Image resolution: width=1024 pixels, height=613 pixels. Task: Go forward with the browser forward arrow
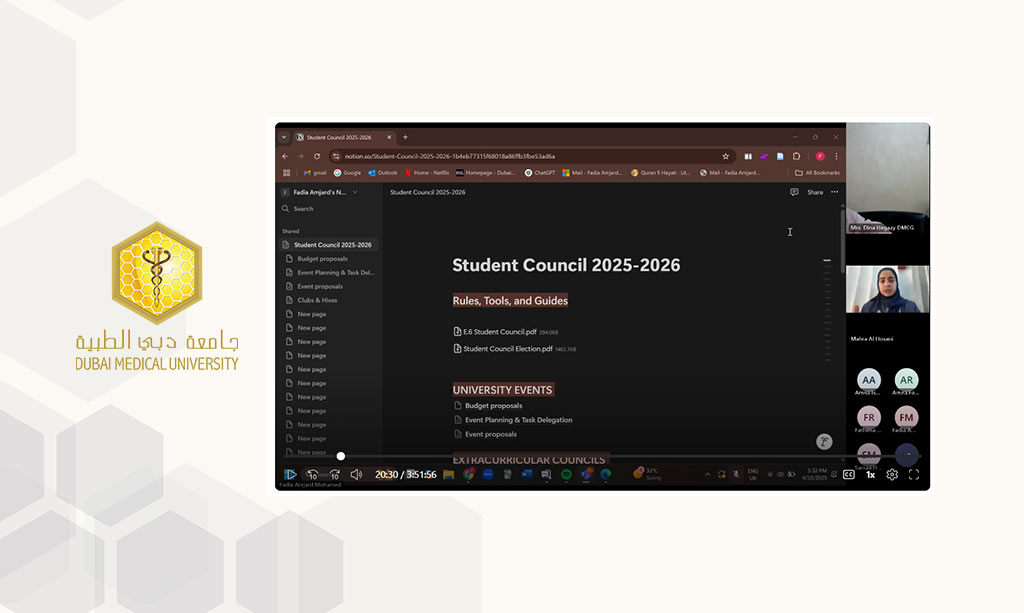pyautogui.click(x=301, y=157)
